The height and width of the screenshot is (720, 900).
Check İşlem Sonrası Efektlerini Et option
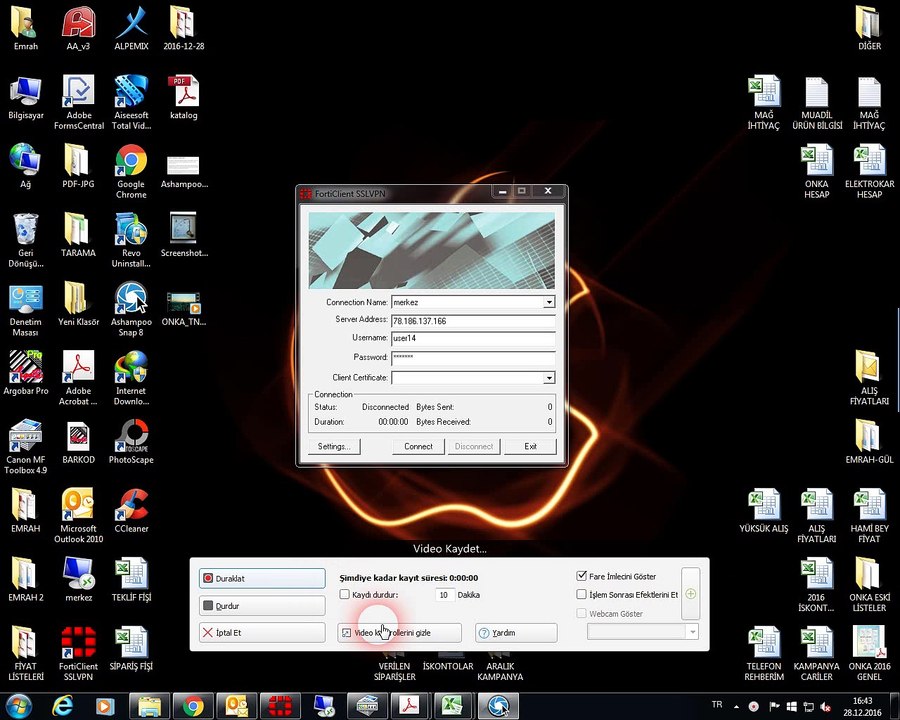click(581, 594)
